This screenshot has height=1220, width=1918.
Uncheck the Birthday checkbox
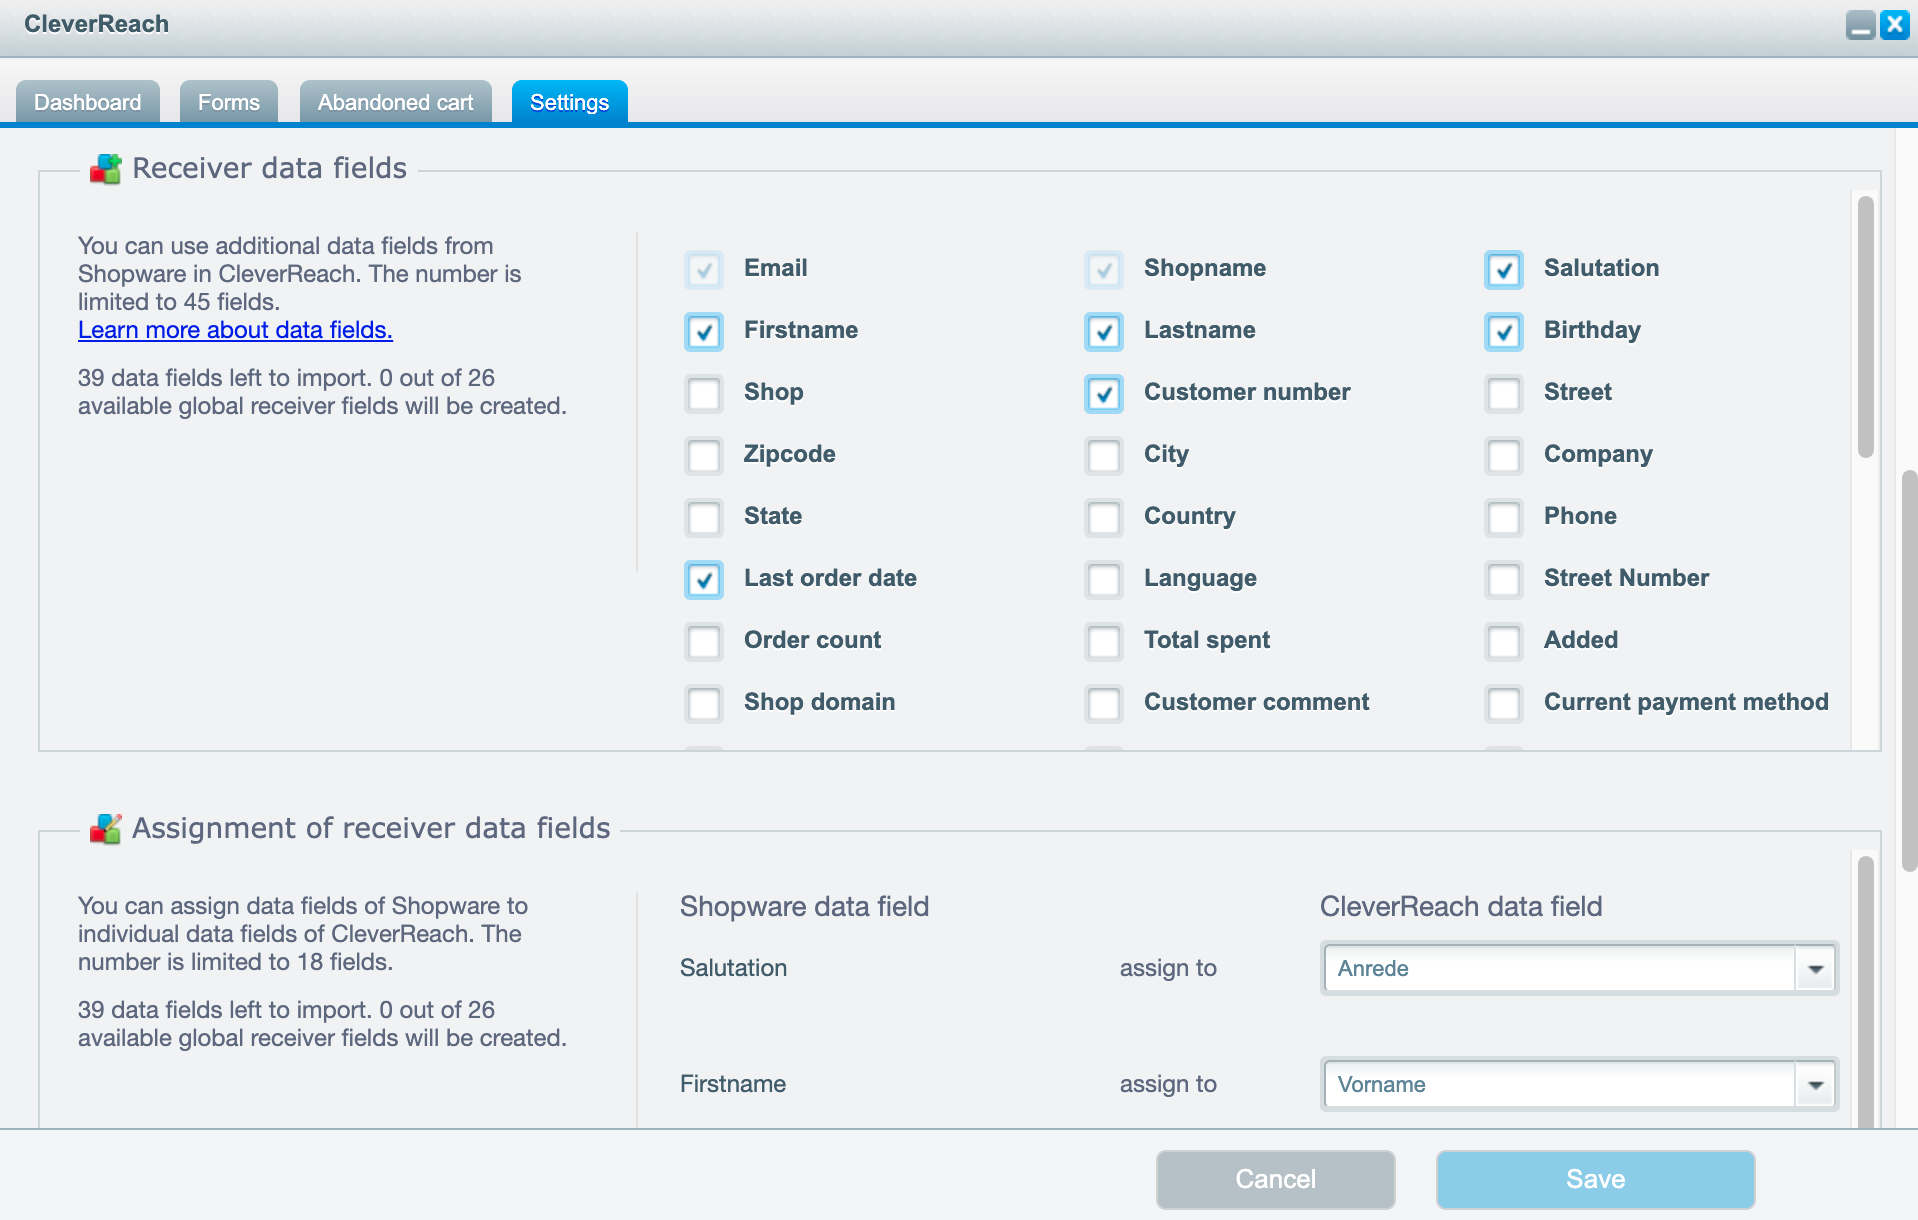pos(1504,332)
